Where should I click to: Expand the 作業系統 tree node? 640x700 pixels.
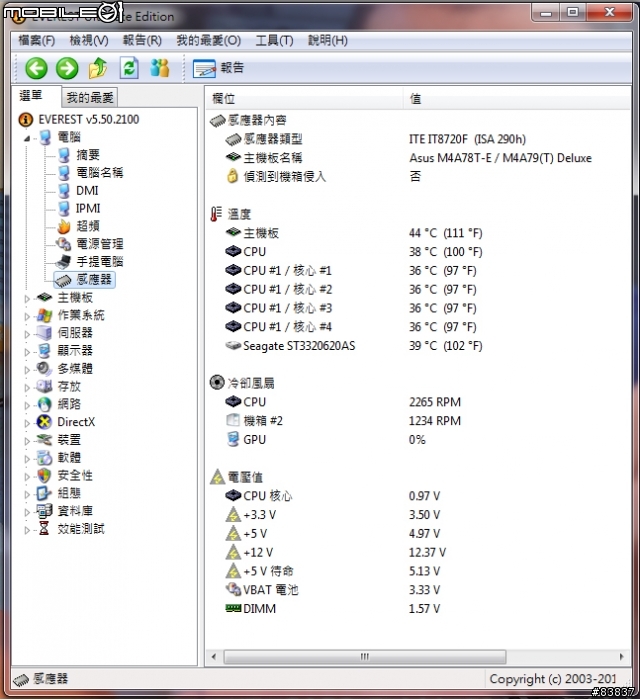click(27, 316)
